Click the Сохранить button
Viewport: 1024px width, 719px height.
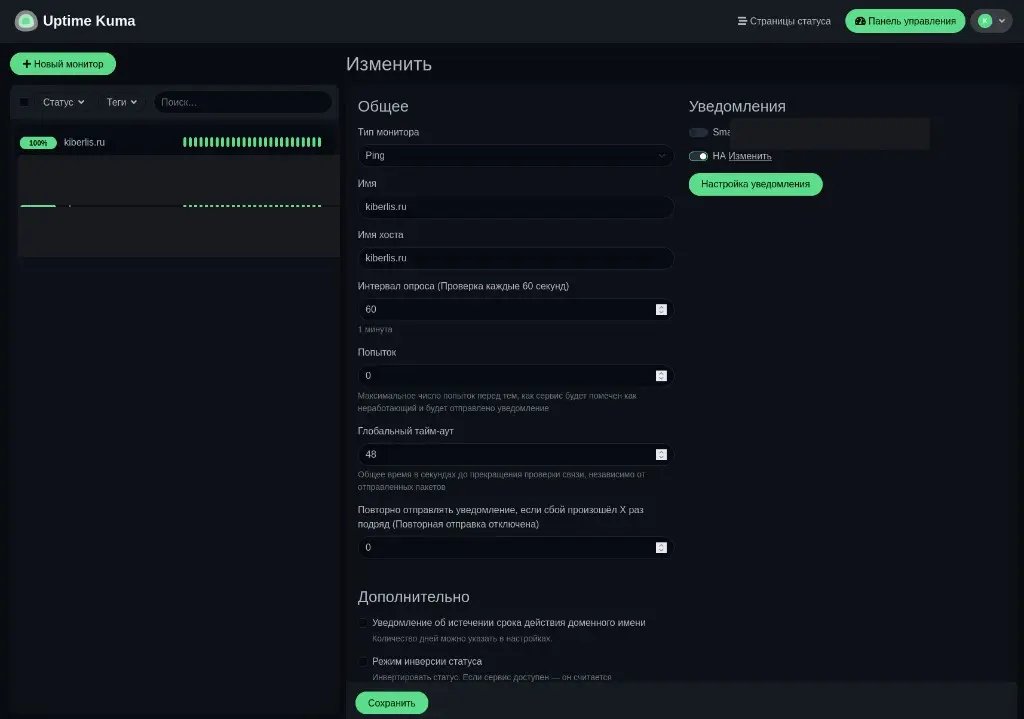pos(391,703)
